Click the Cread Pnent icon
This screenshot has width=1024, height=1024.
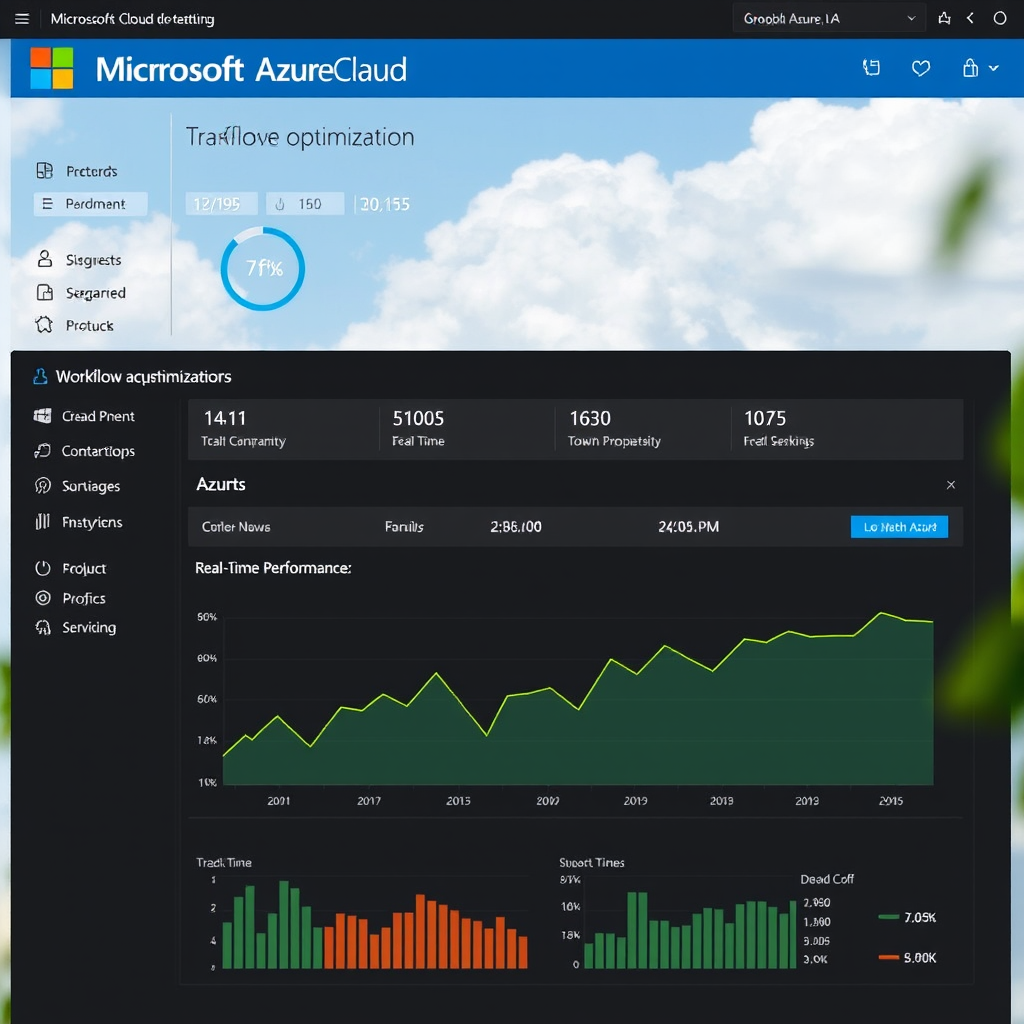(43, 416)
